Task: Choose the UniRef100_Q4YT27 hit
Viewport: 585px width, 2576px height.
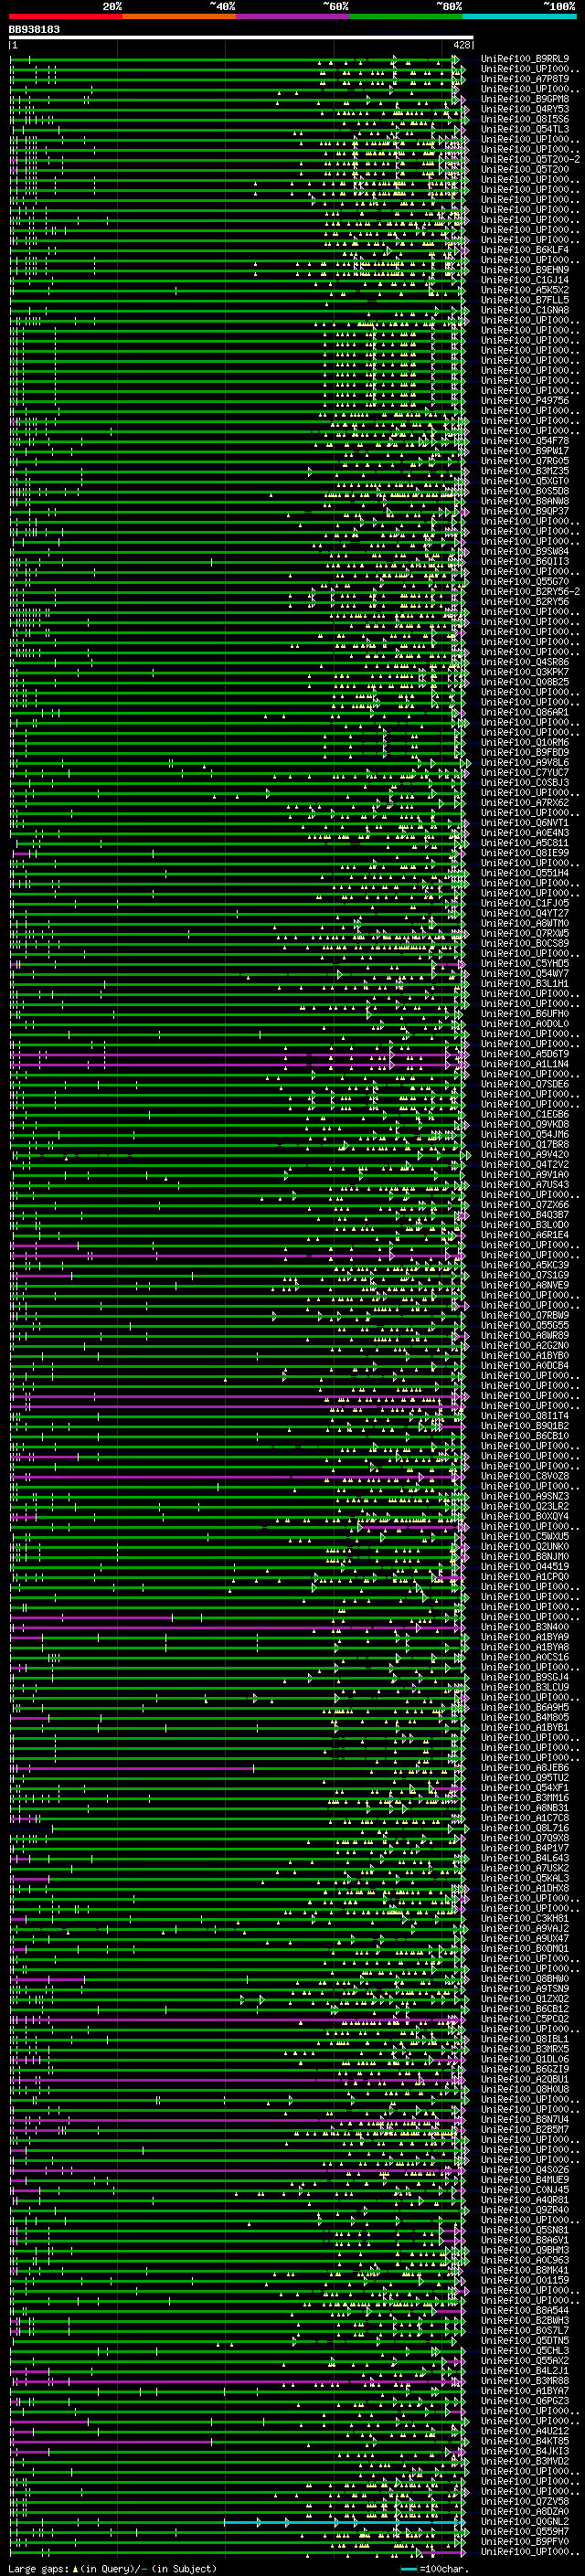Action: [x=525, y=913]
